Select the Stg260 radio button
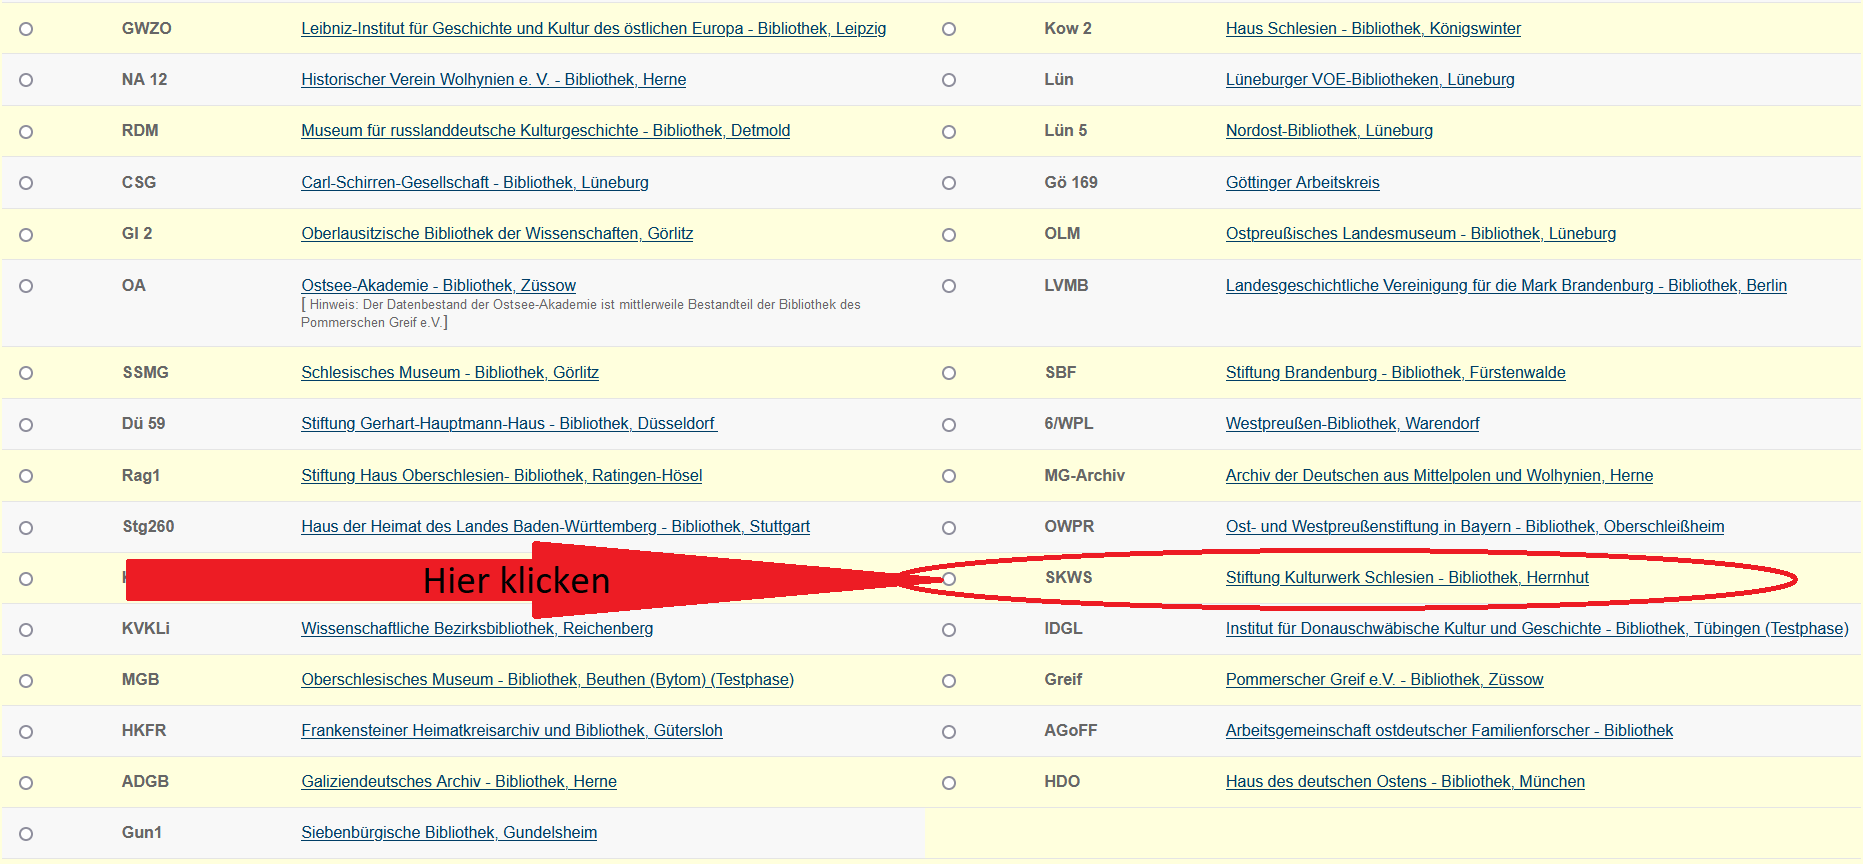 pyautogui.click(x=26, y=528)
